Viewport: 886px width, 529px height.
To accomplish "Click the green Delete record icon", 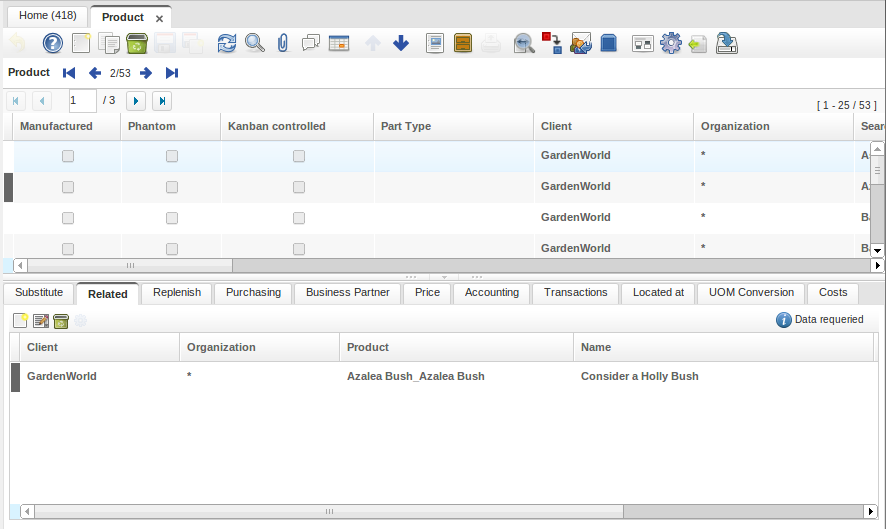I will (x=137, y=43).
